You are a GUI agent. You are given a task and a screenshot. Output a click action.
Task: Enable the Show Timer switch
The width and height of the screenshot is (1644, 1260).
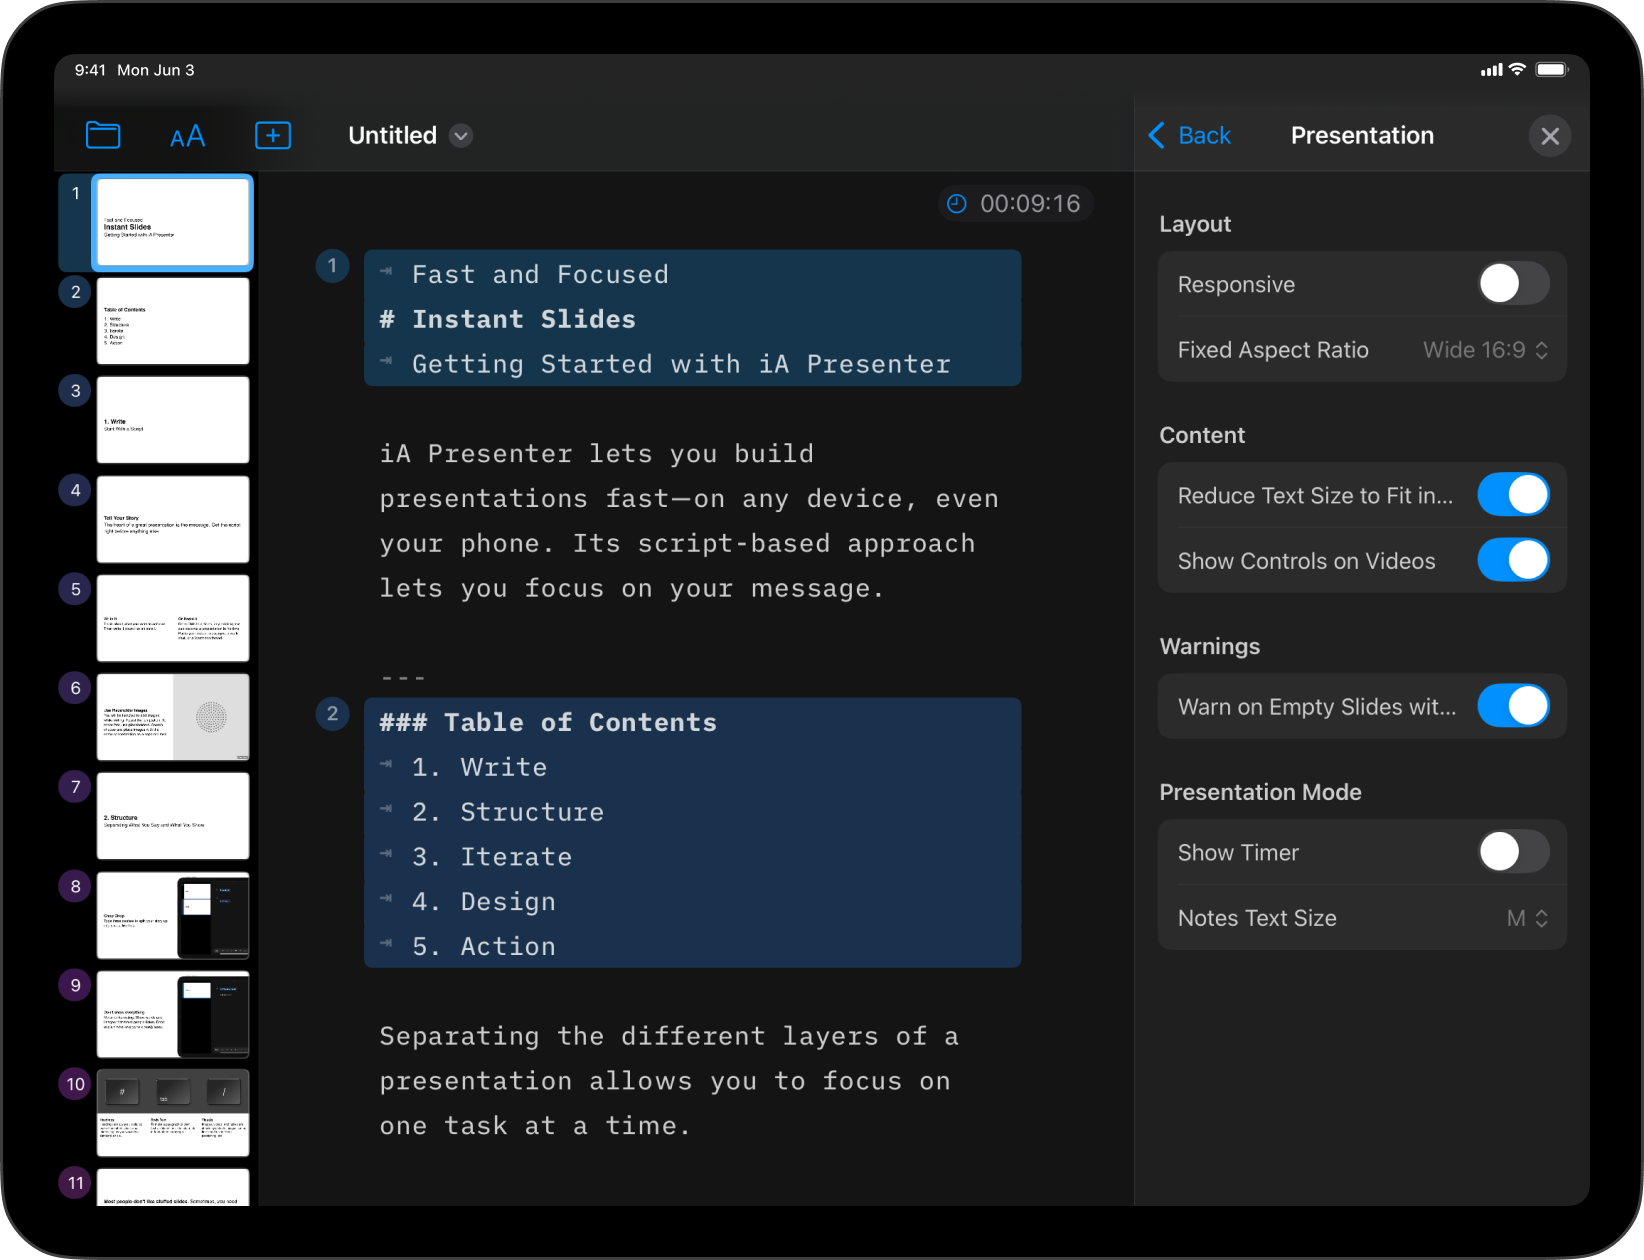pyautogui.click(x=1513, y=852)
